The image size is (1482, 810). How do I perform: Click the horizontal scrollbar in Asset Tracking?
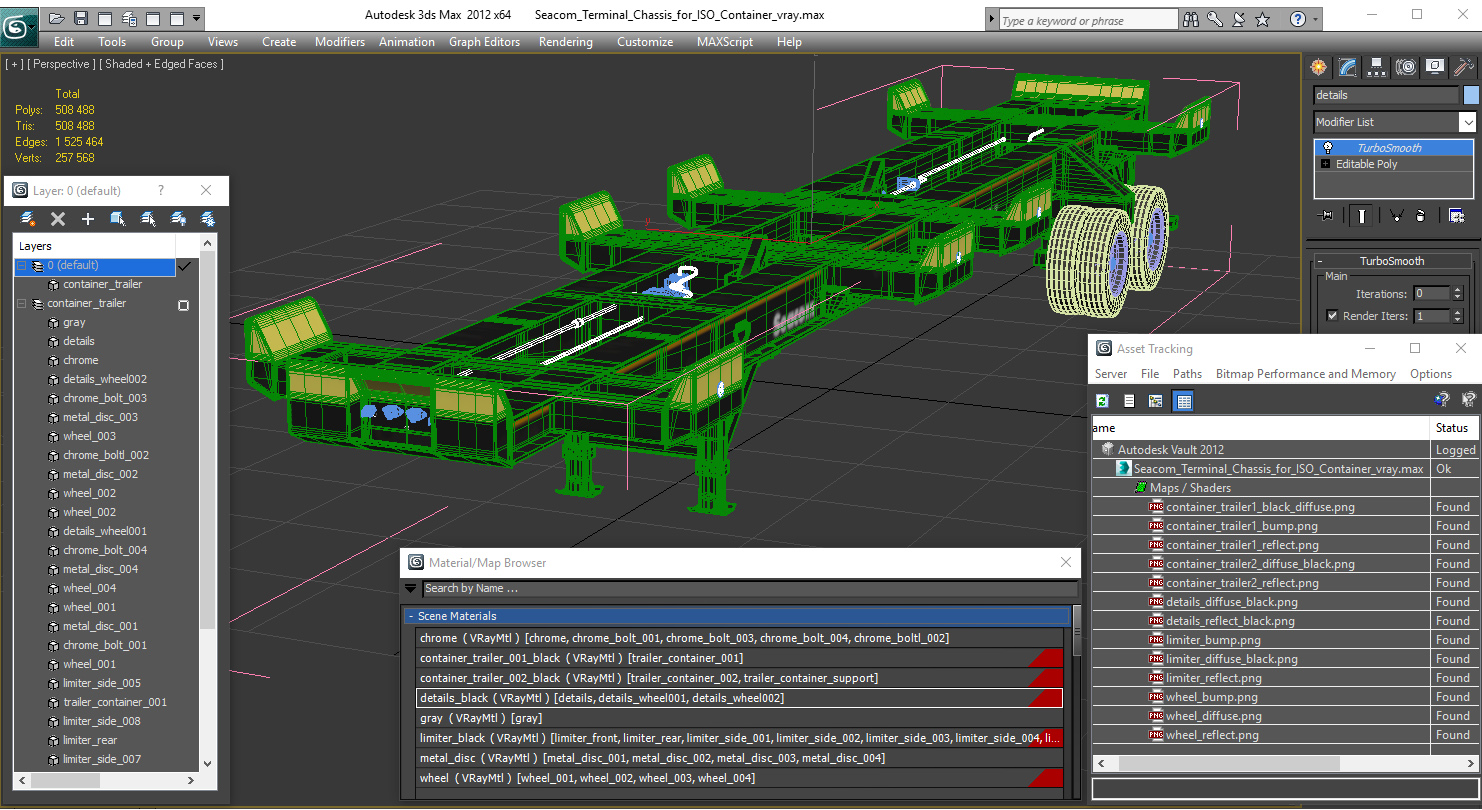click(x=1228, y=763)
